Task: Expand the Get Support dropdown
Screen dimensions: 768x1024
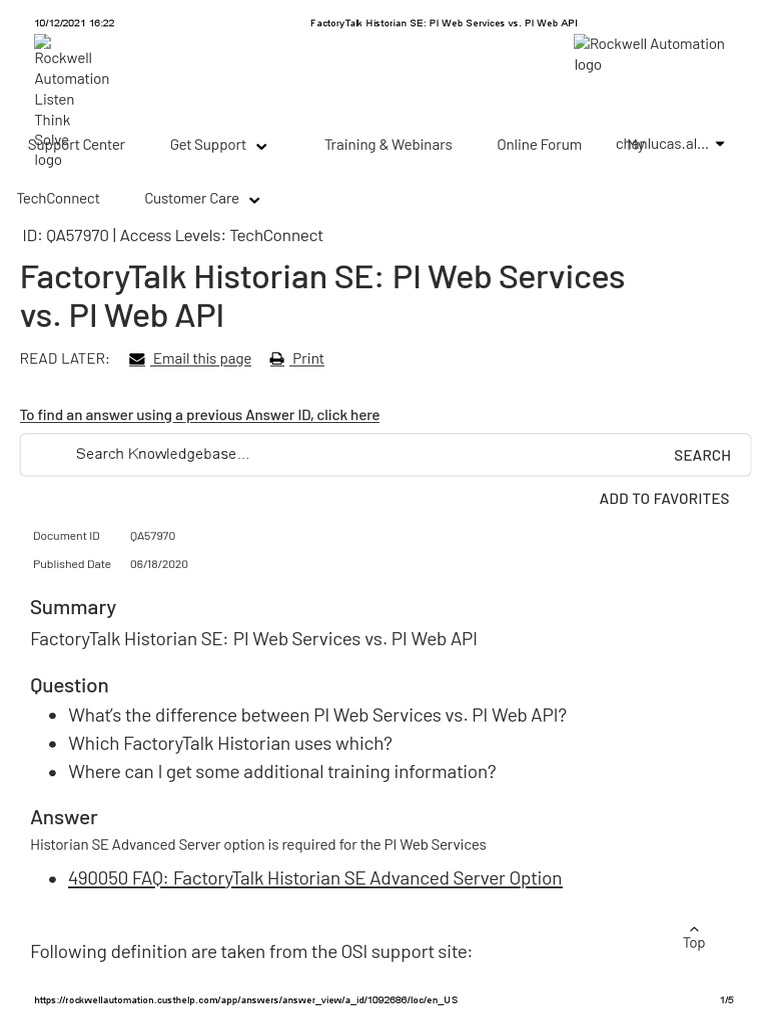Action: coord(261,146)
